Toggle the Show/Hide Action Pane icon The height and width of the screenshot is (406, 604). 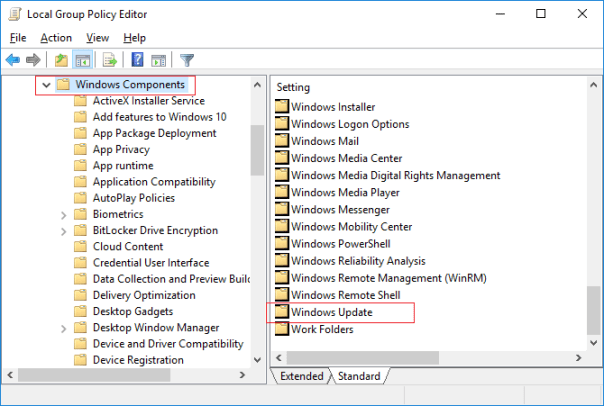click(159, 60)
